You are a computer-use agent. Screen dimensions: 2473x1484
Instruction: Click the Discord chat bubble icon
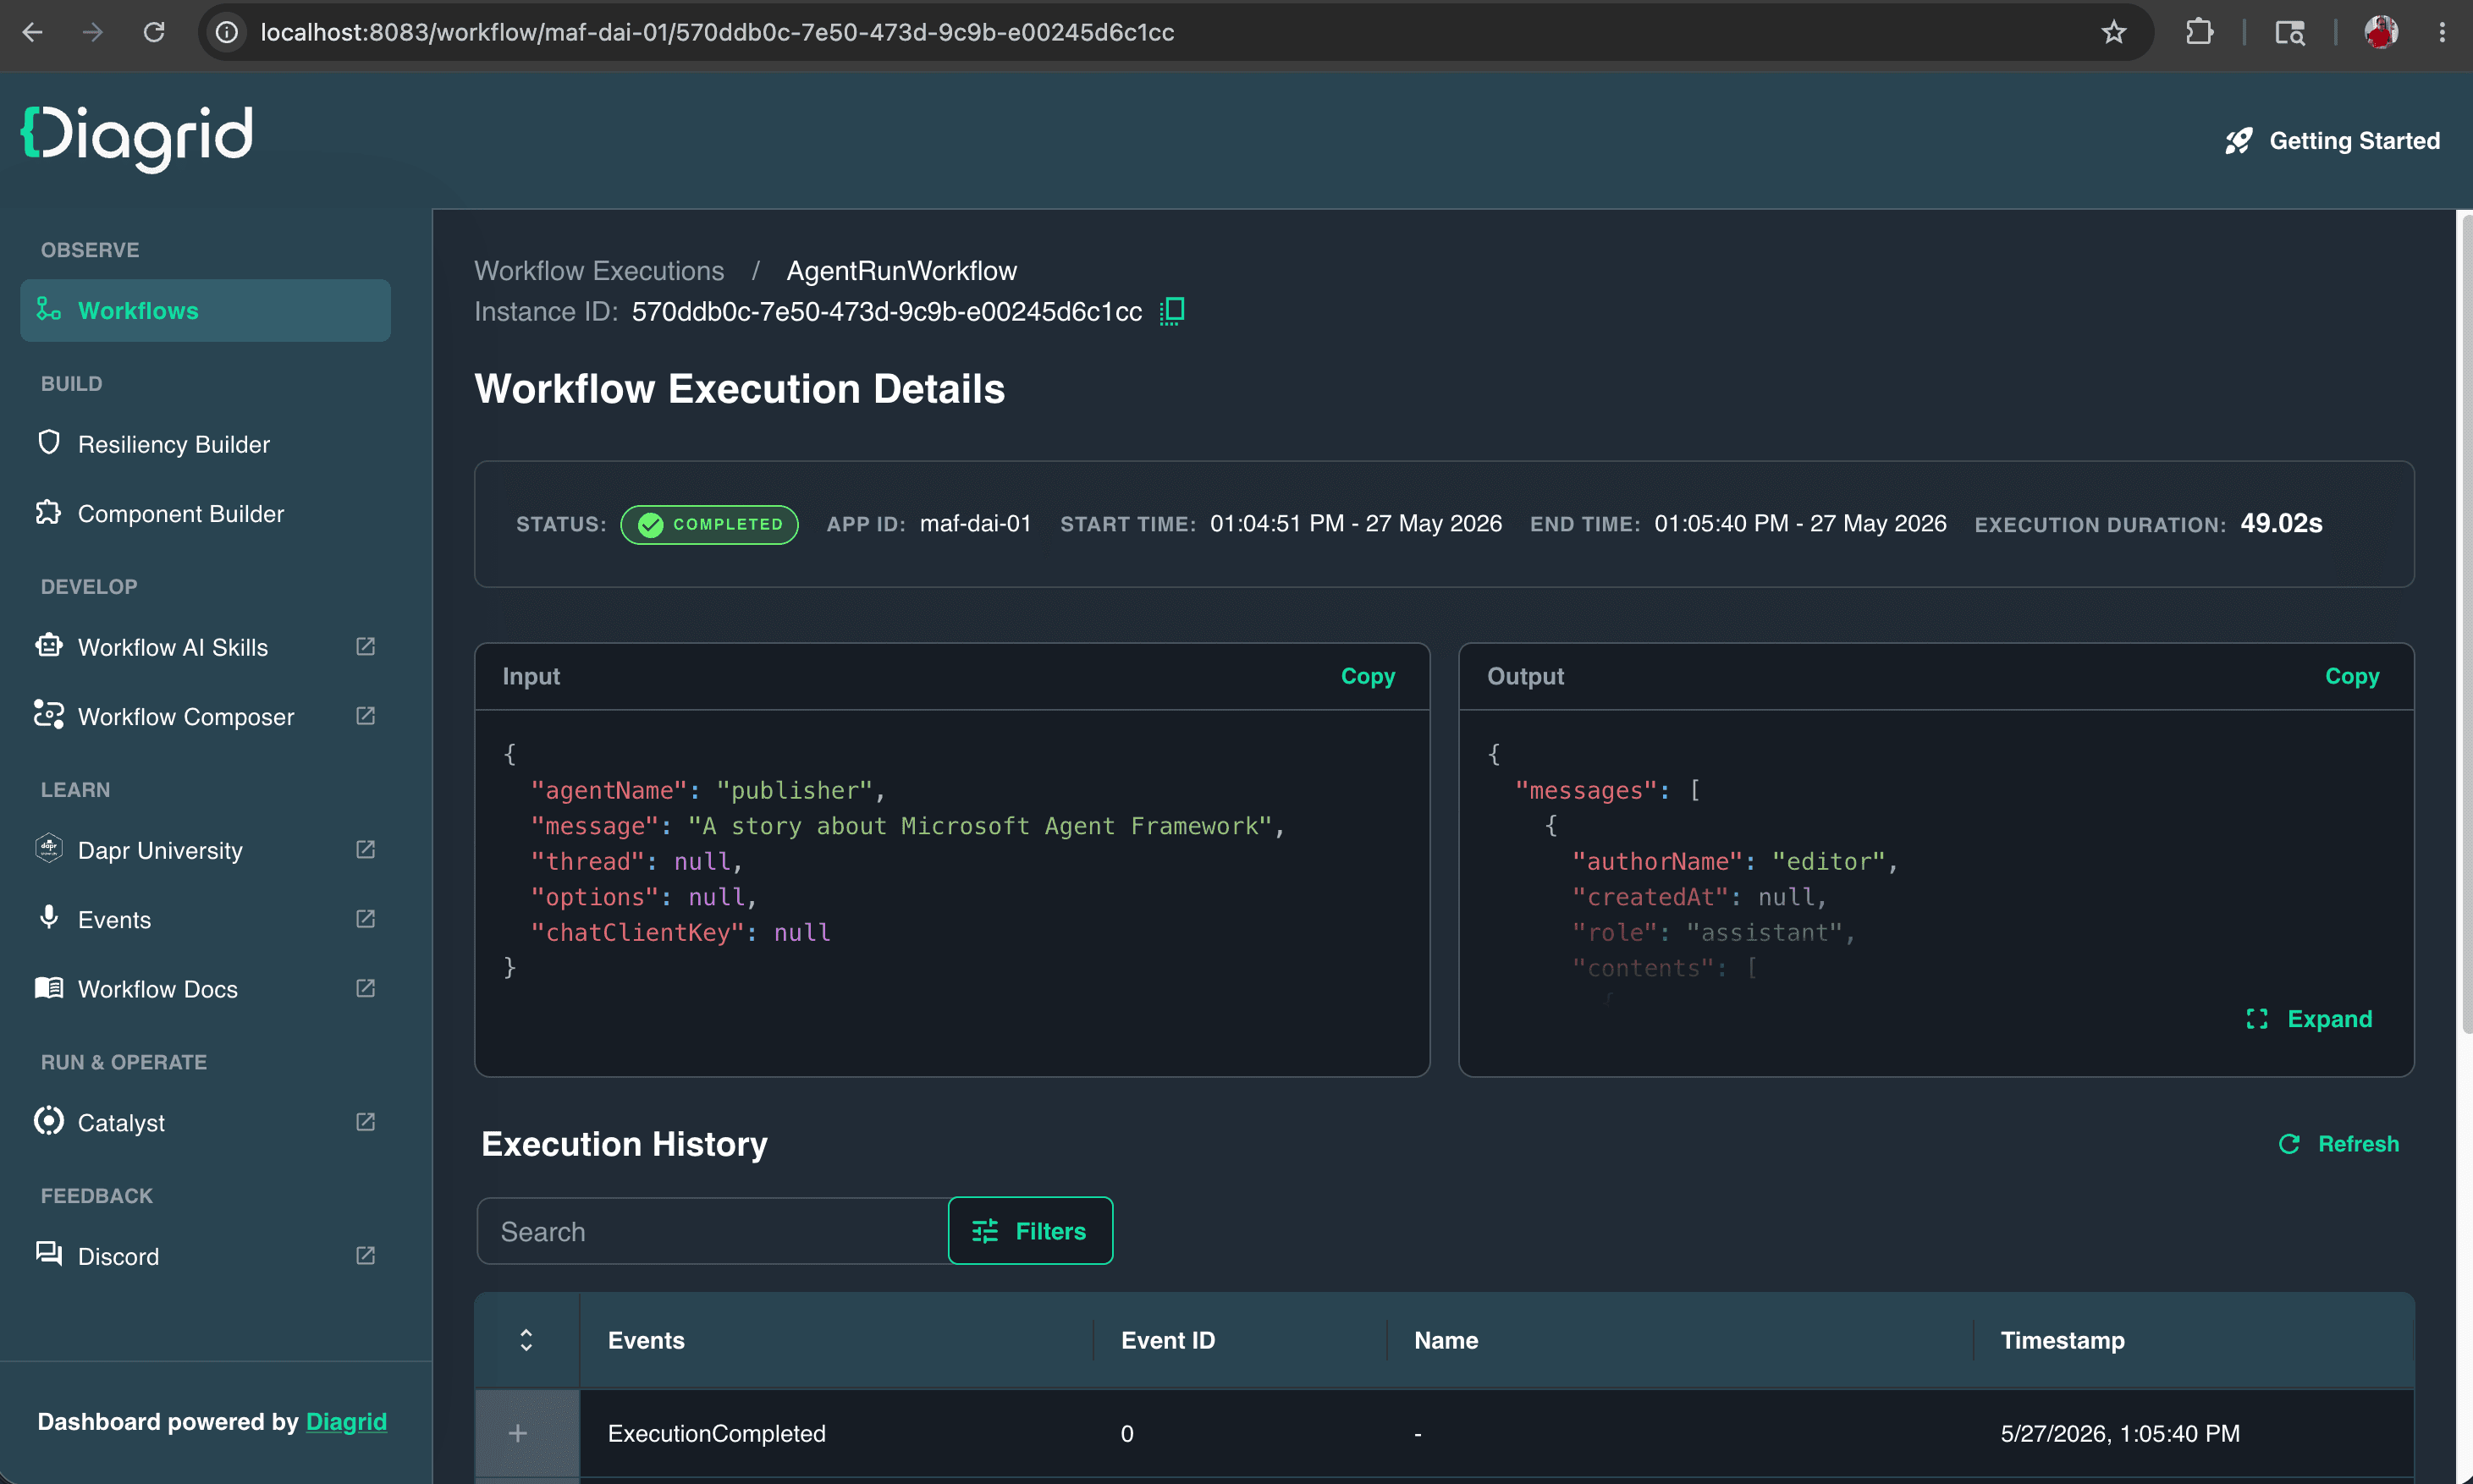[48, 1254]
